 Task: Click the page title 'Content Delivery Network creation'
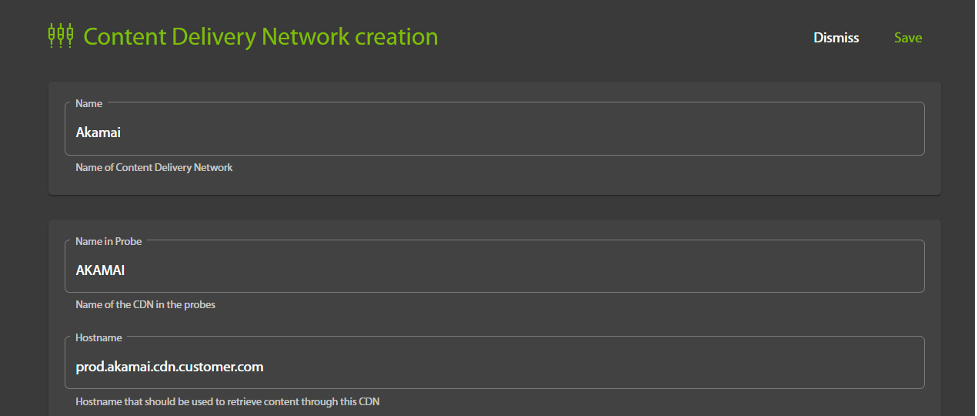click(260, 37)
